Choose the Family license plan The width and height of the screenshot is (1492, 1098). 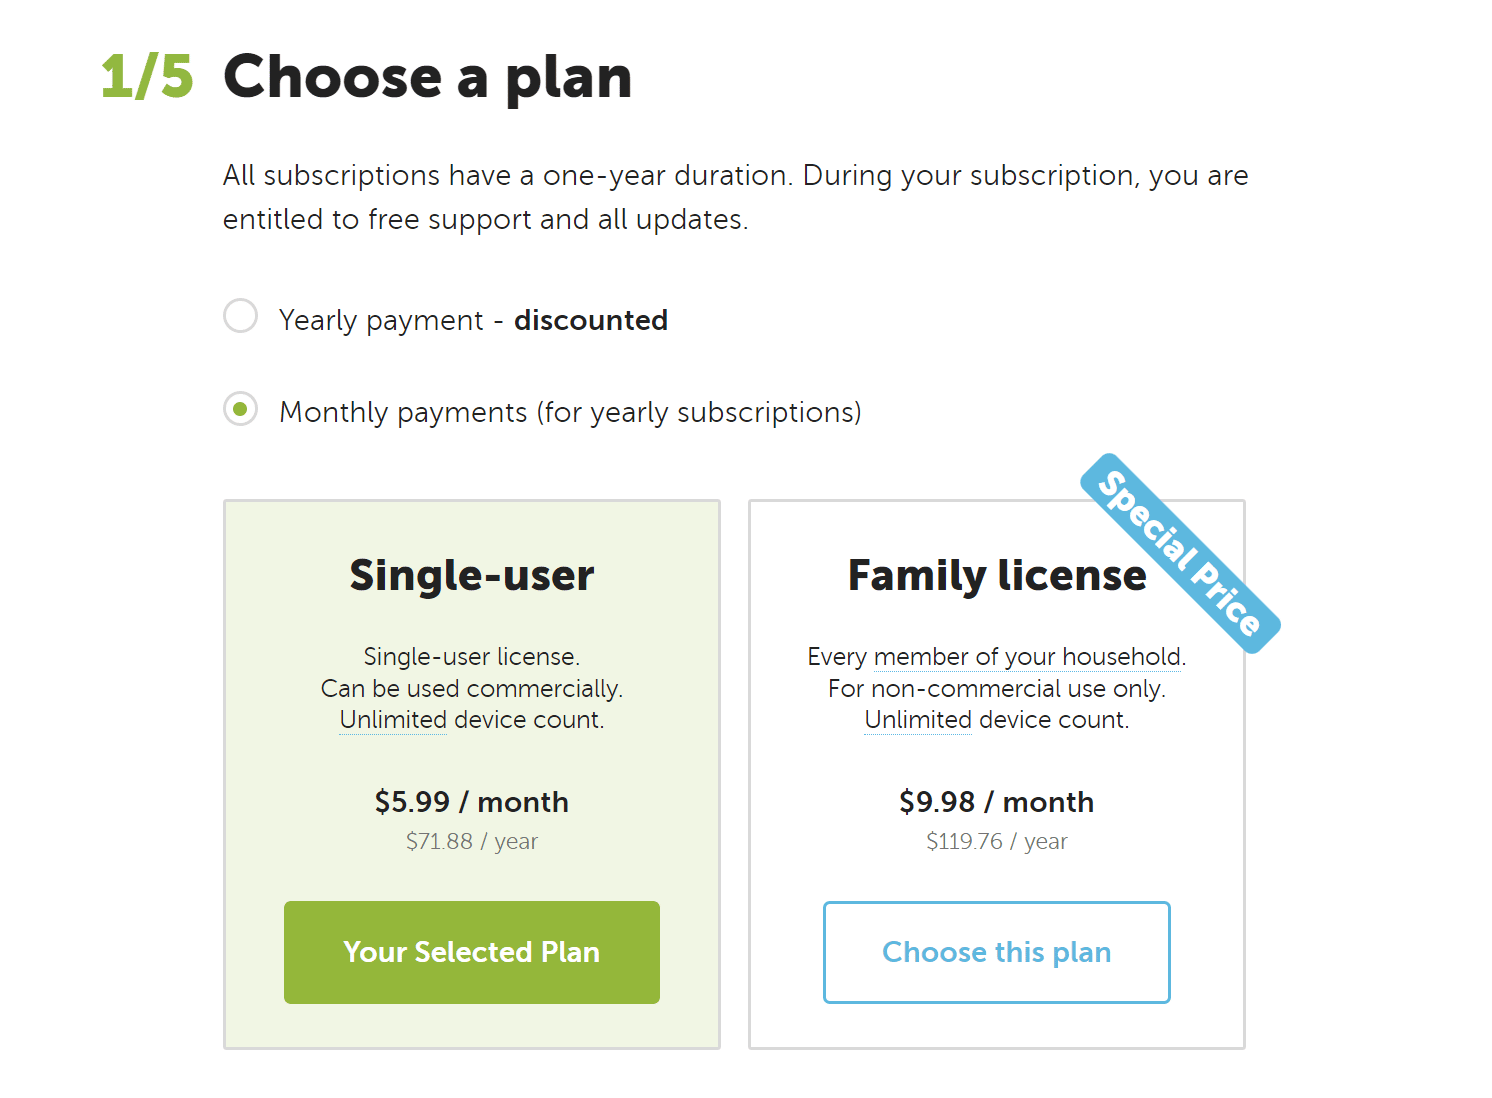coord(996,952)
